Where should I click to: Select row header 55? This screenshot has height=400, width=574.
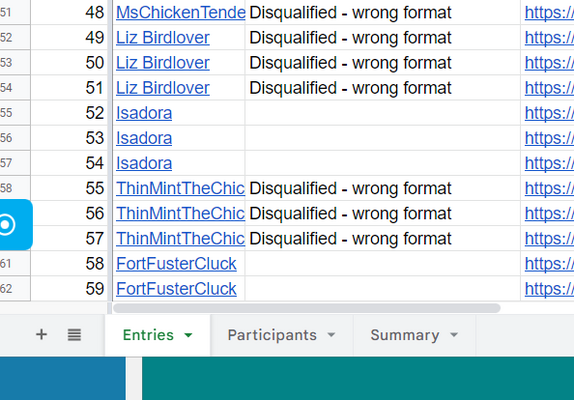click(x=15, y=113)
